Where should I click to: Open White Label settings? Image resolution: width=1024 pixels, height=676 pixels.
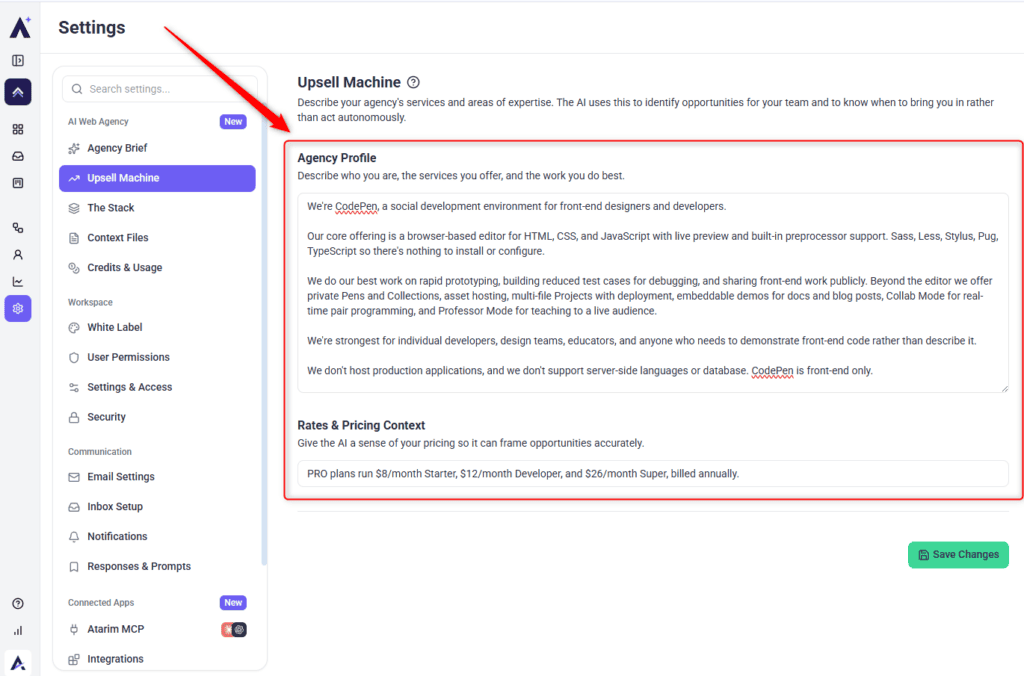pos(157,327)
